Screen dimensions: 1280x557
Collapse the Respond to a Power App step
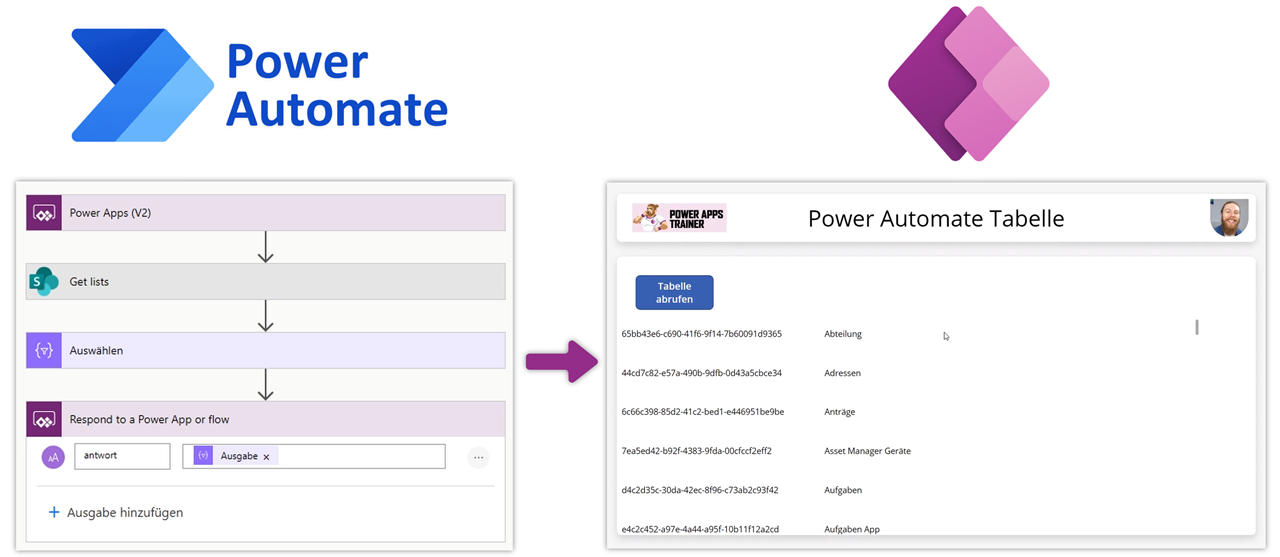266,419
